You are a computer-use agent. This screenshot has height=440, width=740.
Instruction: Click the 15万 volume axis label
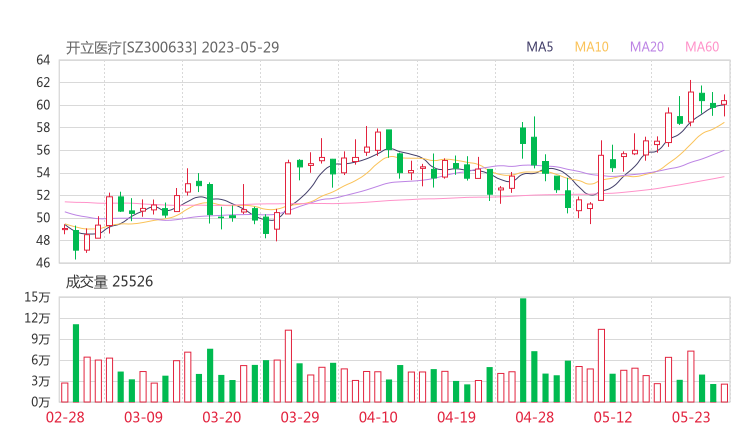[37, 297]
